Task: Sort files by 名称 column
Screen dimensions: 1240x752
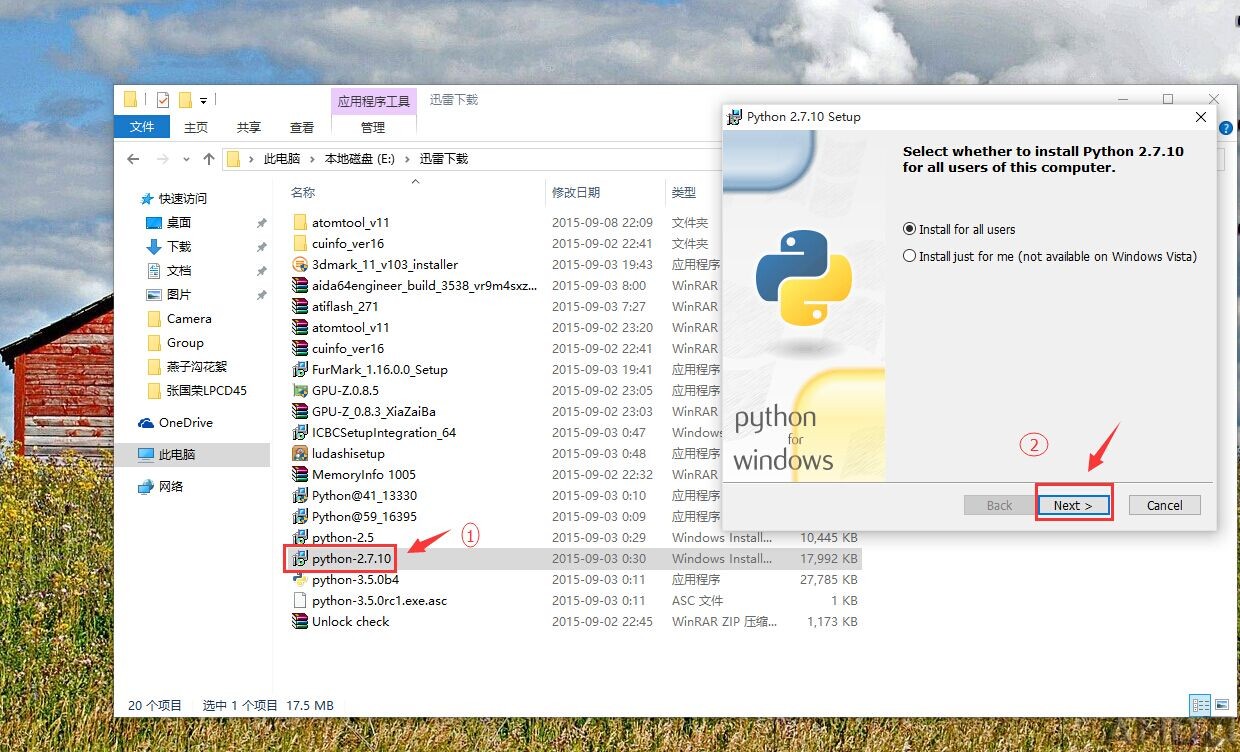Action: tap(303, 192)
